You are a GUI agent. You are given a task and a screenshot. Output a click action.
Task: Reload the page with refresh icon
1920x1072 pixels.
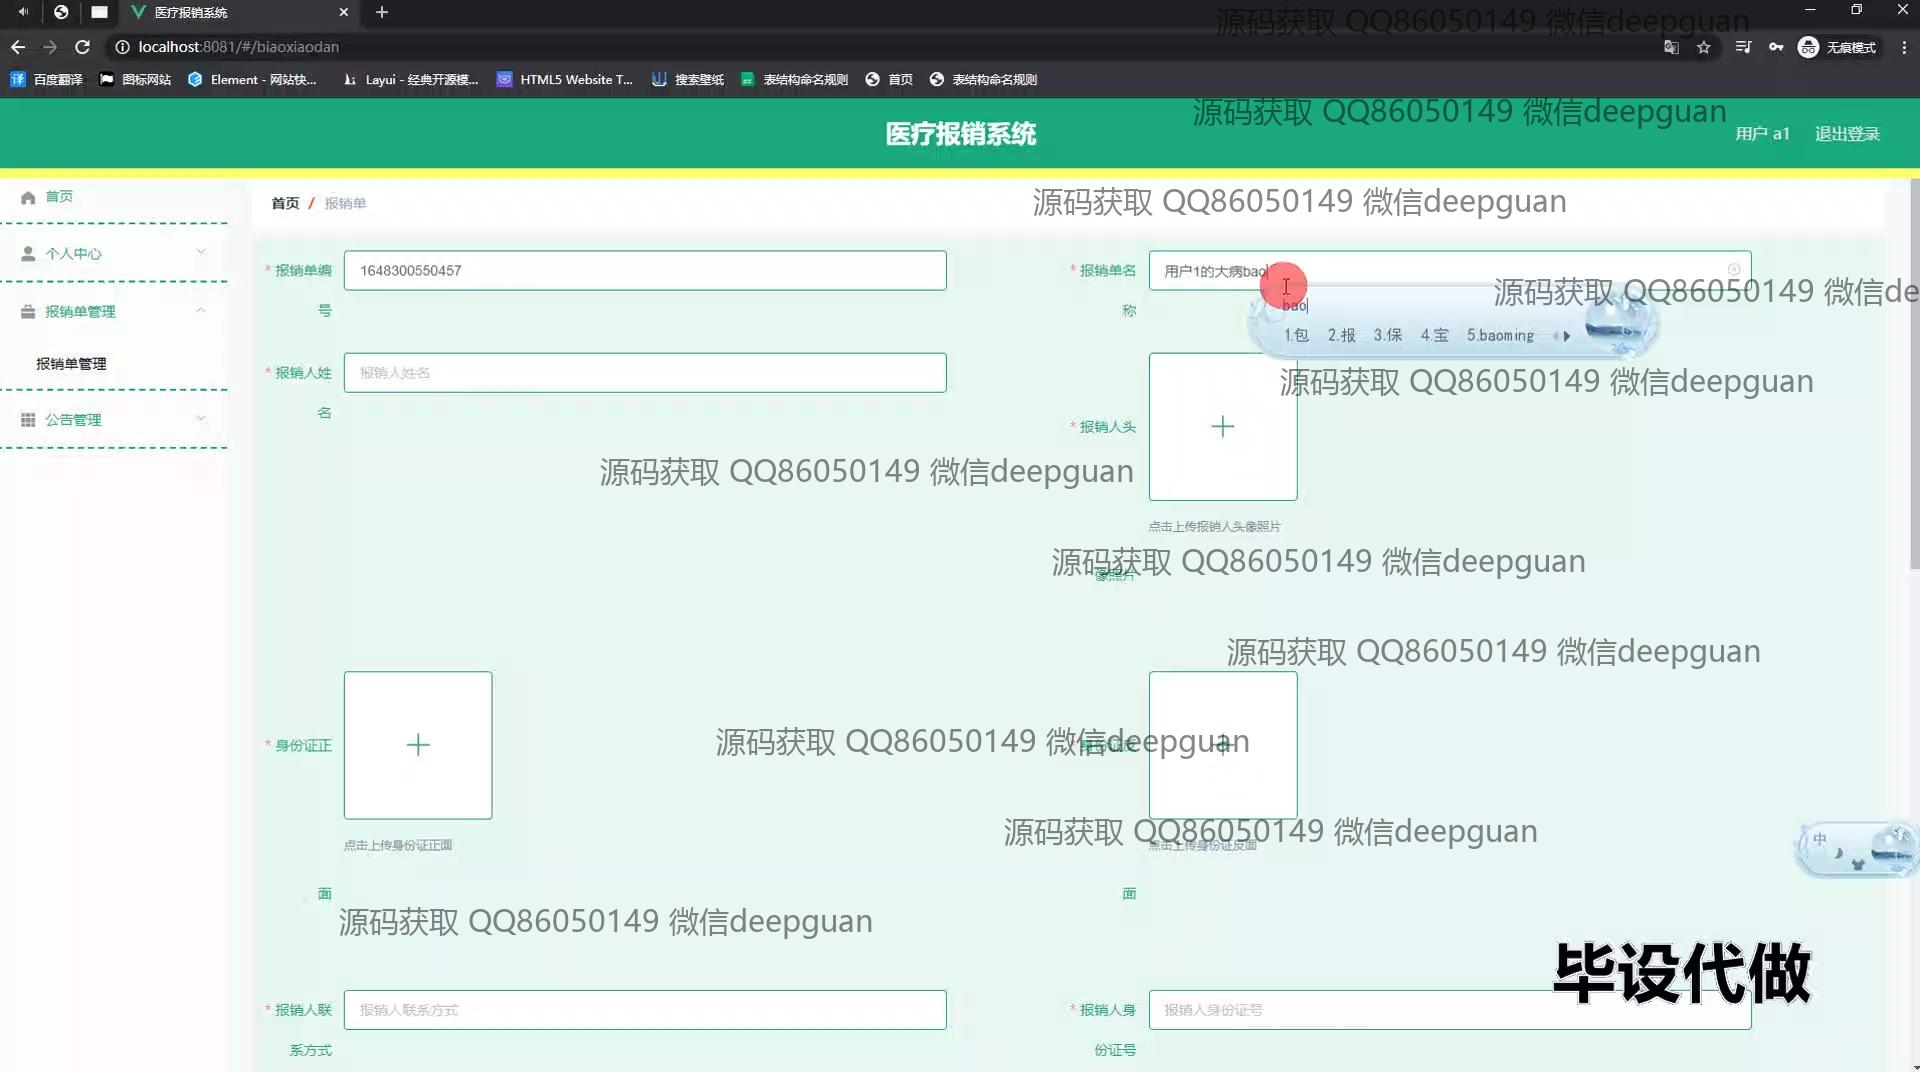tap(83, 47)
